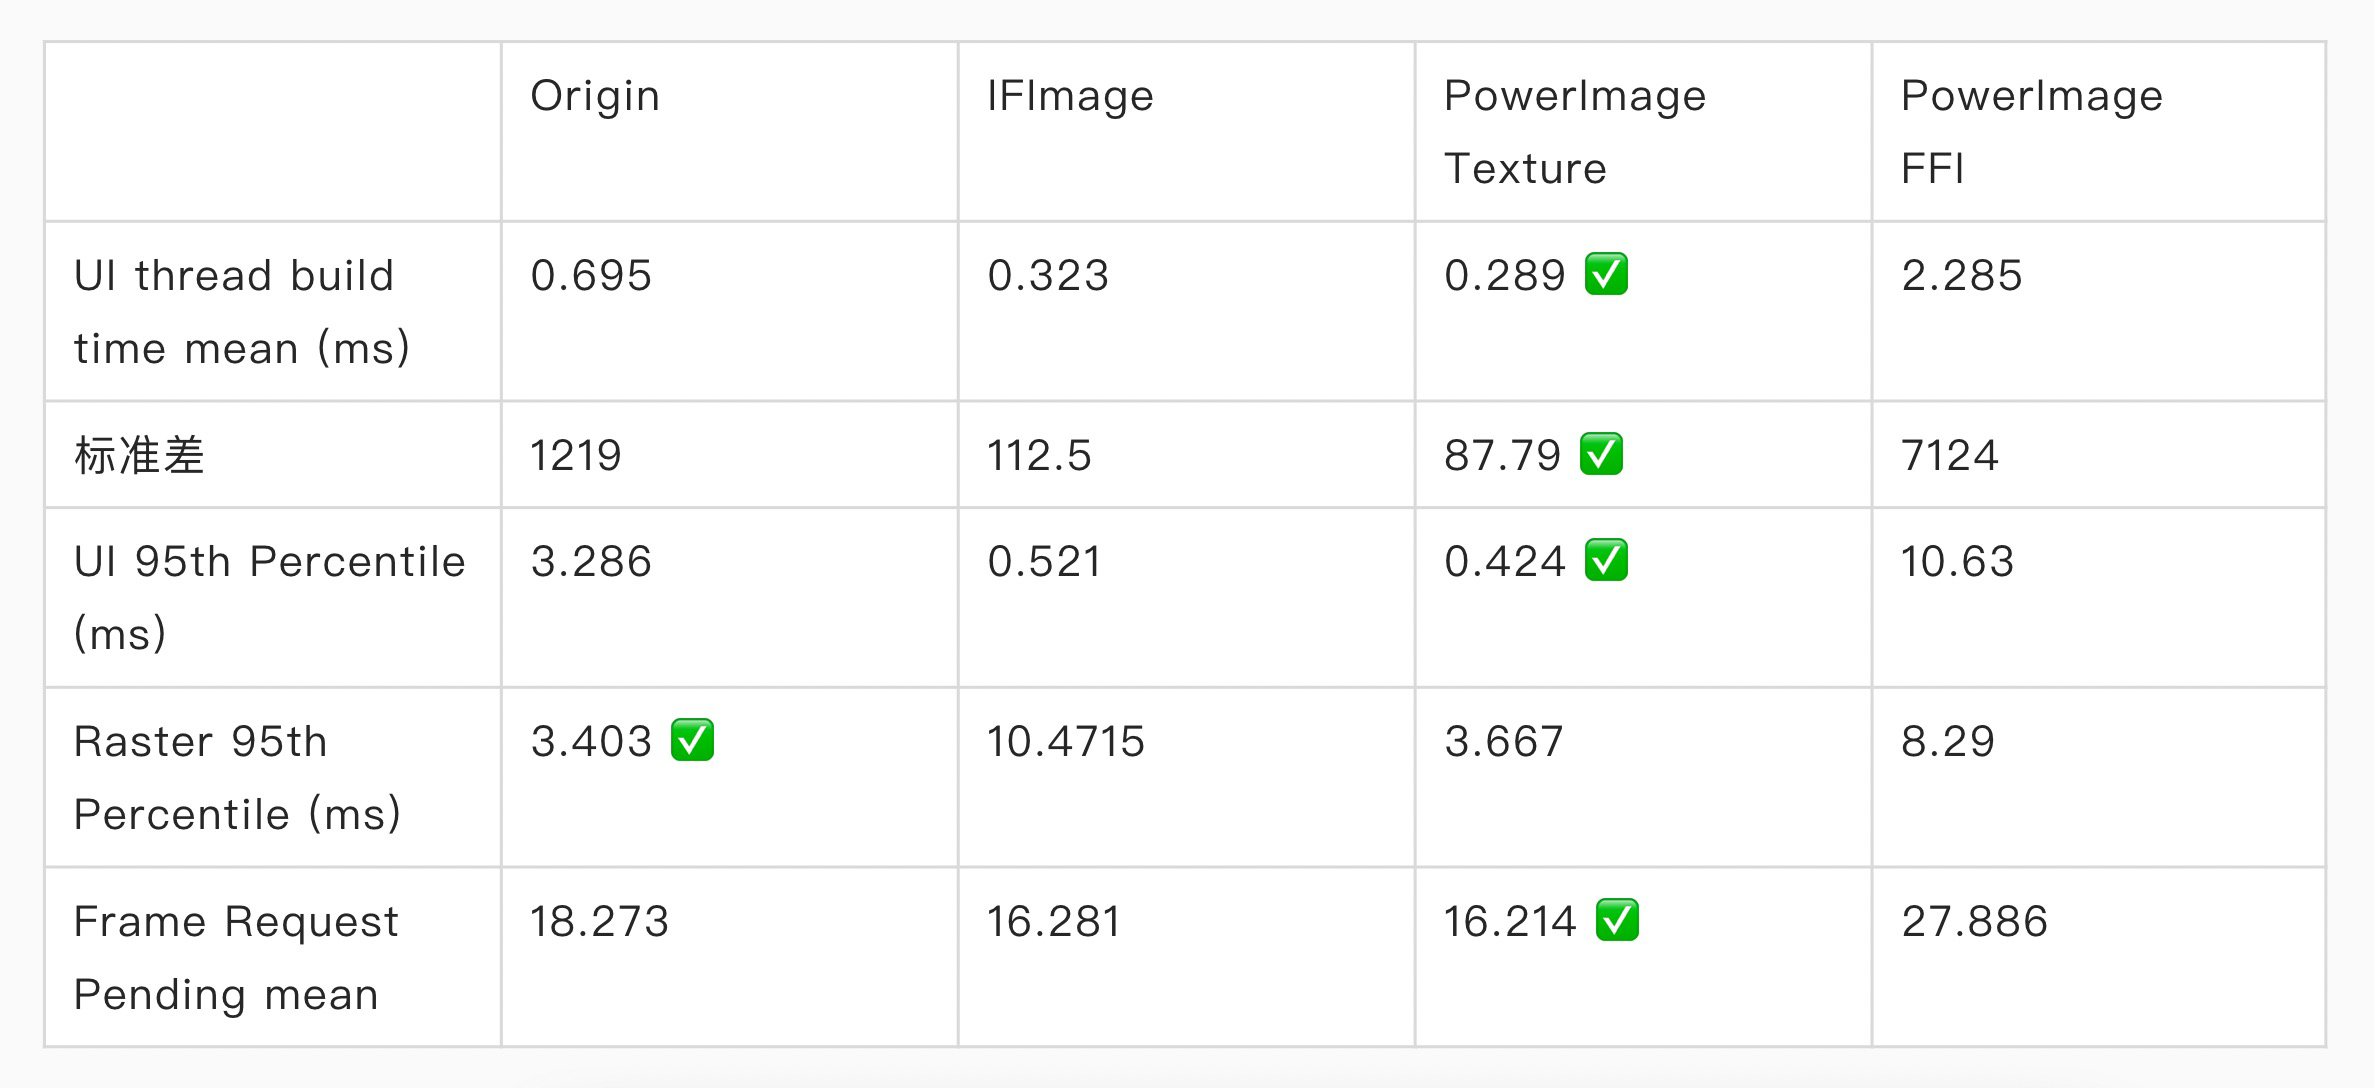Click the 7124 value cell
This screenshot has width=2374, height=1088.
click(x=1949, y=456)
